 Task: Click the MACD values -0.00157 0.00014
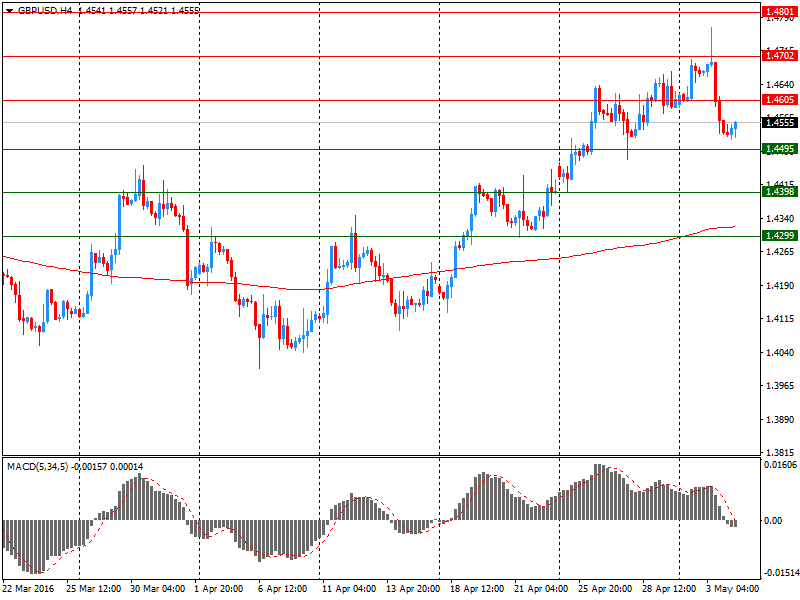107,466
